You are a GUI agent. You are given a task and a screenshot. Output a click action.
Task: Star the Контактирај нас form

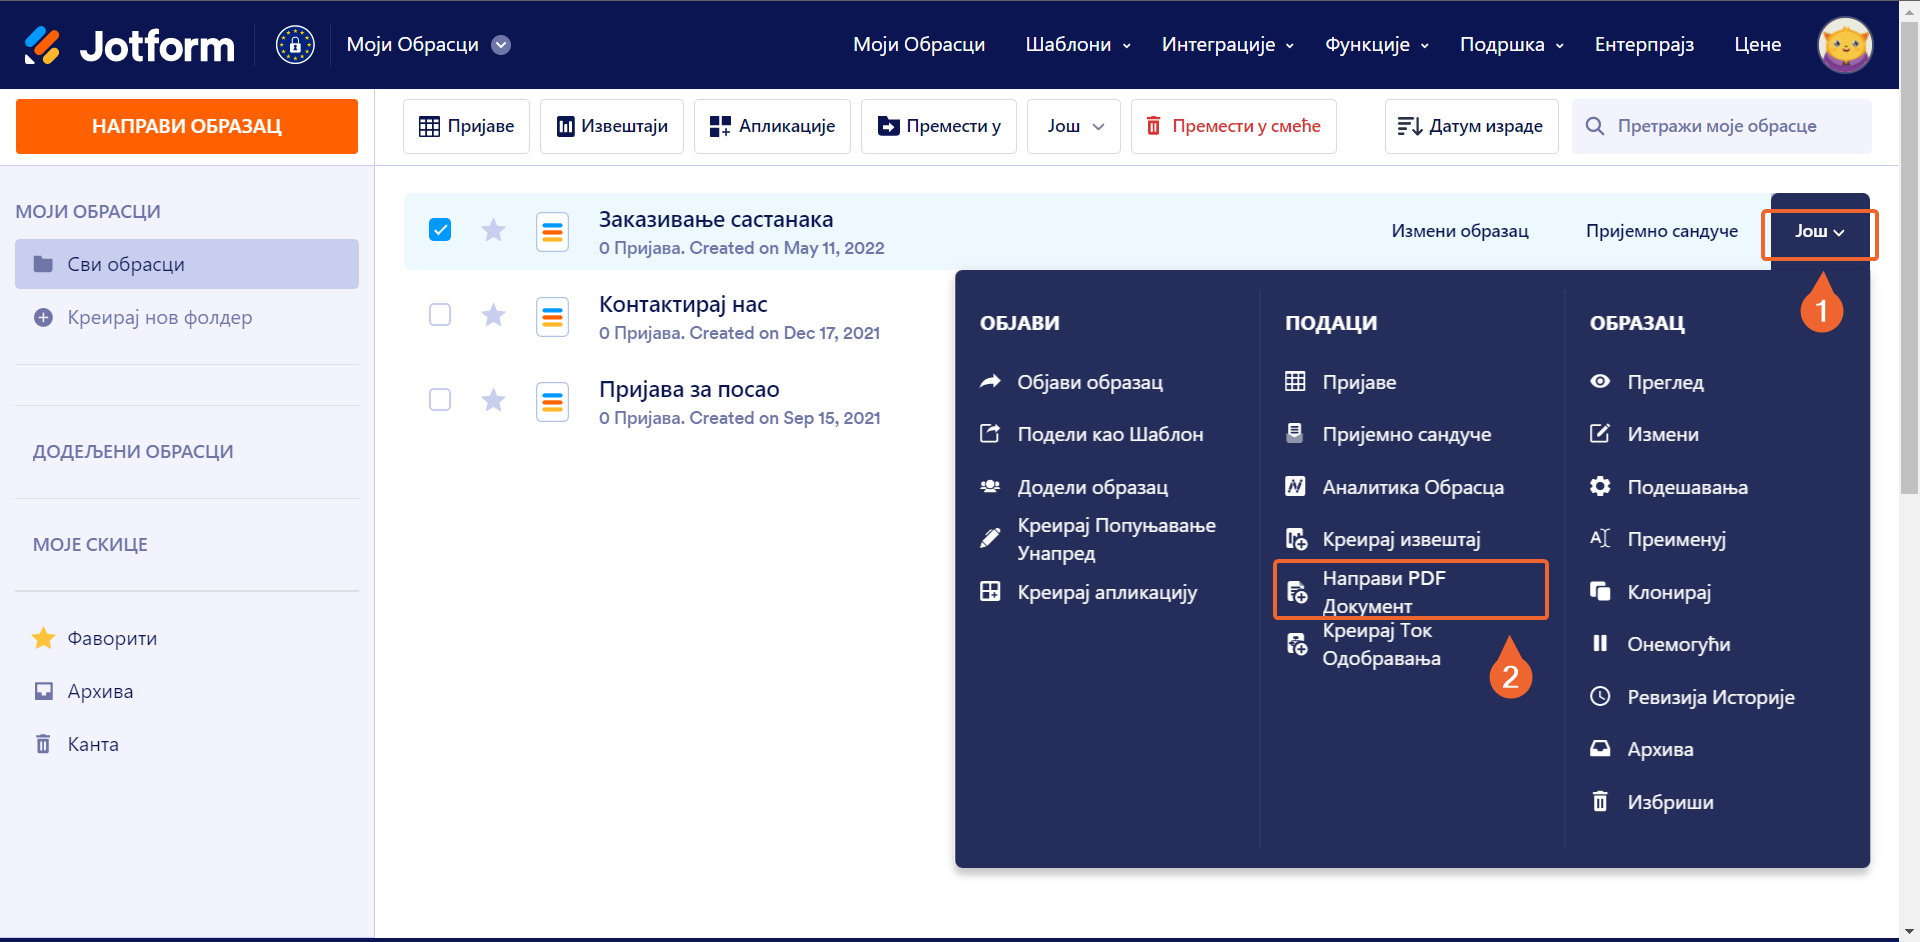click(493, 316)
